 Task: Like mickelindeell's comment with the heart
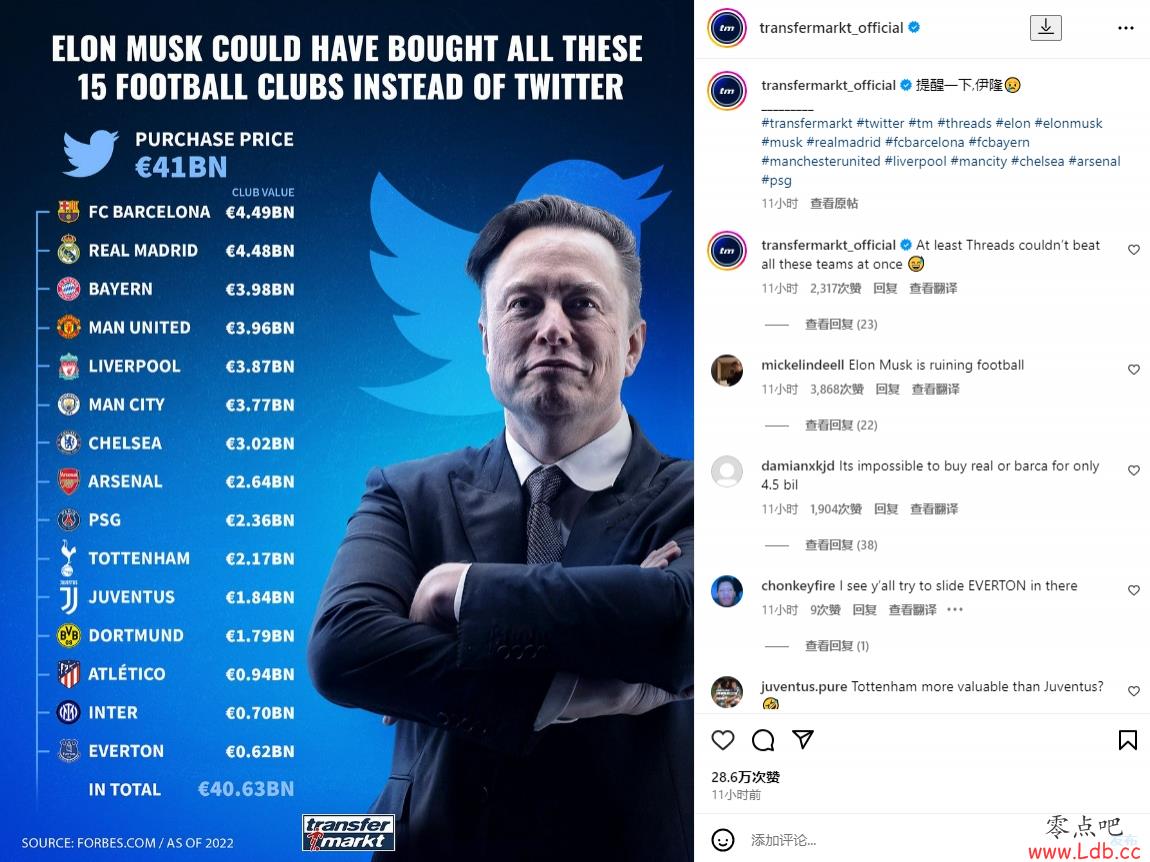click(x=1134, y=370)
